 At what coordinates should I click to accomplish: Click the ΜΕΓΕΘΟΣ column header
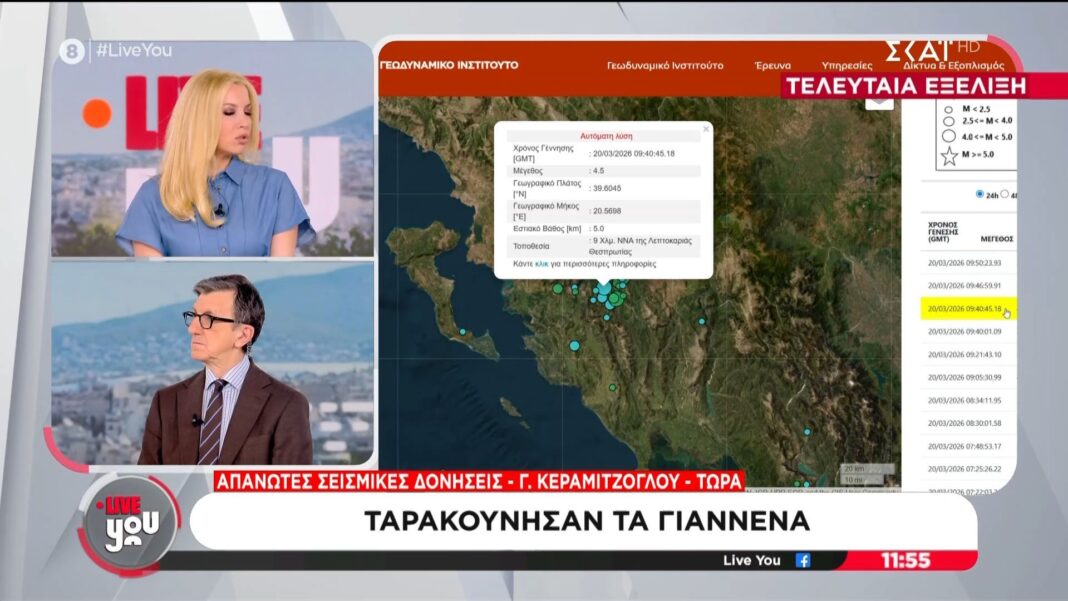[x=996, y=239]
